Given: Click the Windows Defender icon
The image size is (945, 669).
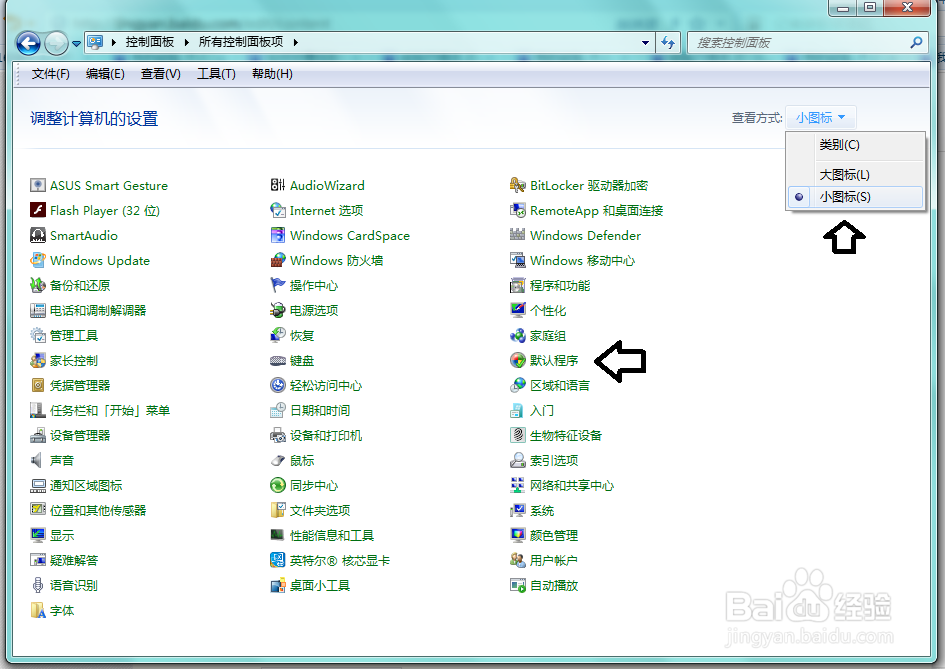Looking at the screenshot, I should 518,235.
